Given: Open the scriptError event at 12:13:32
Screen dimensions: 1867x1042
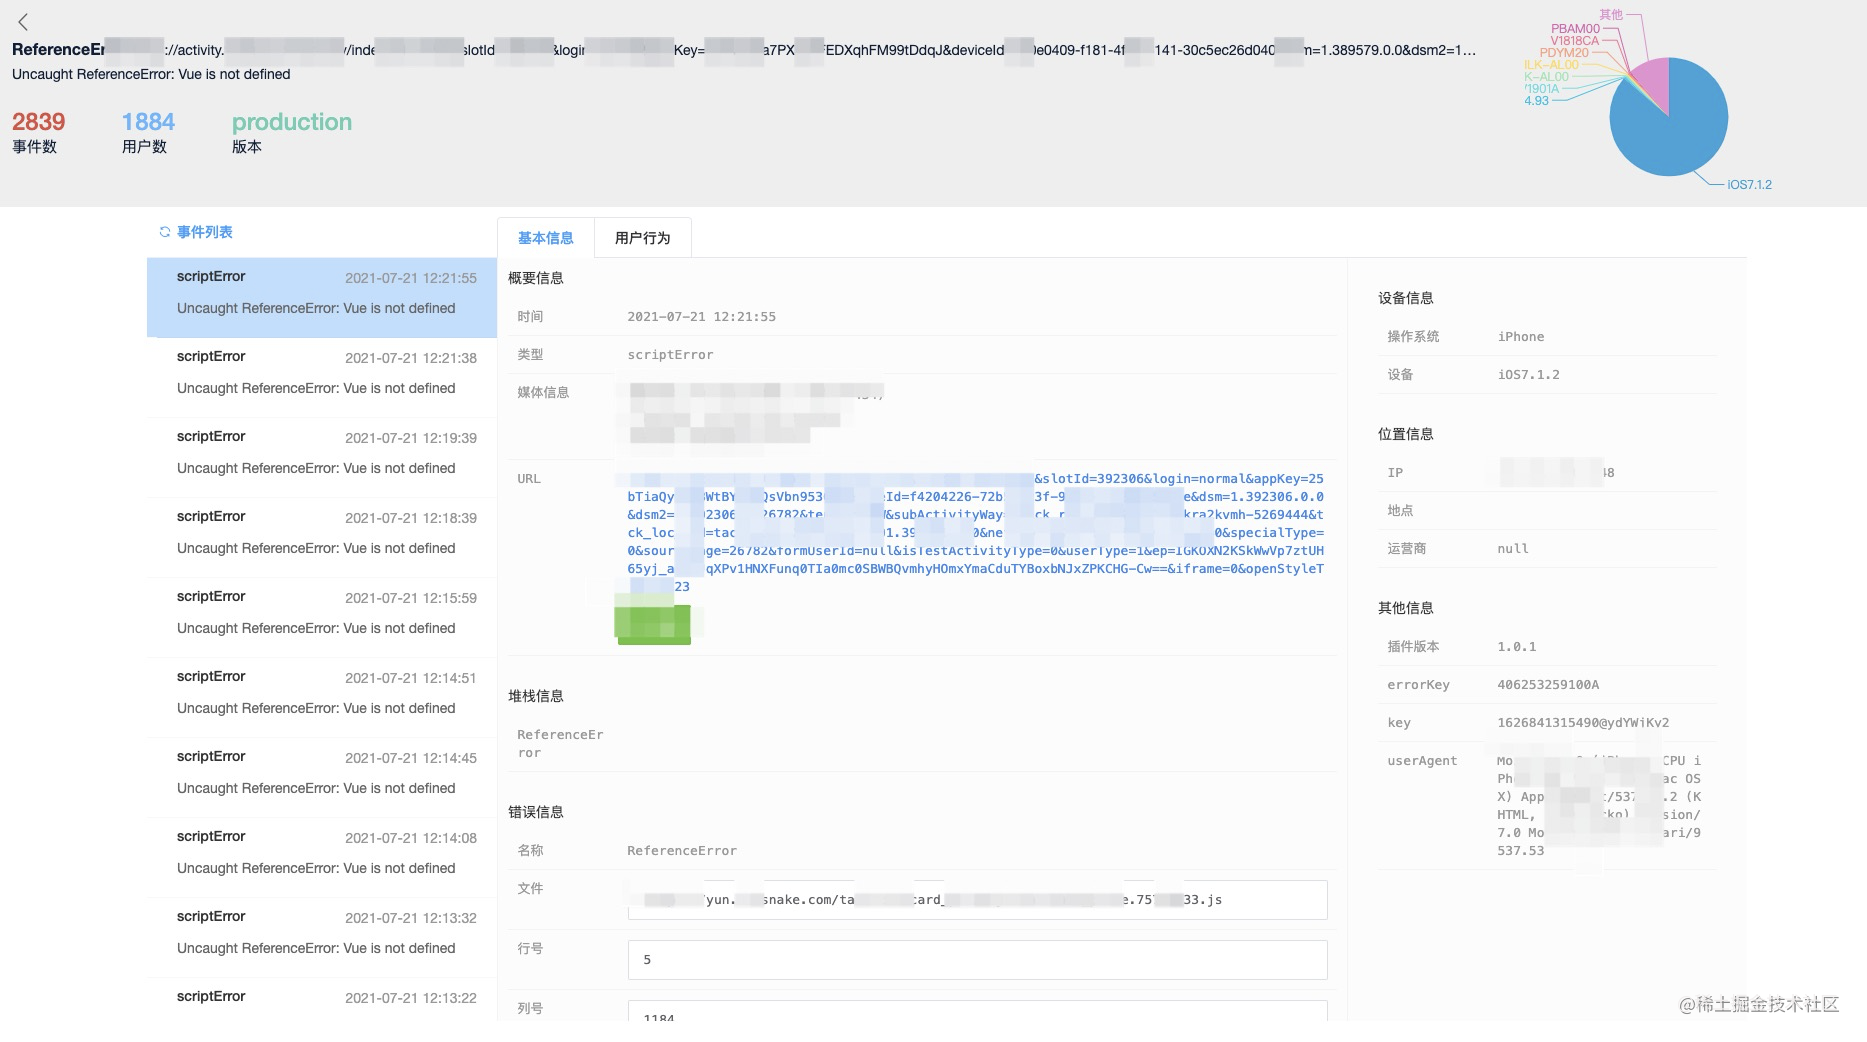Looking at the screenshot, I should [322, 937].
